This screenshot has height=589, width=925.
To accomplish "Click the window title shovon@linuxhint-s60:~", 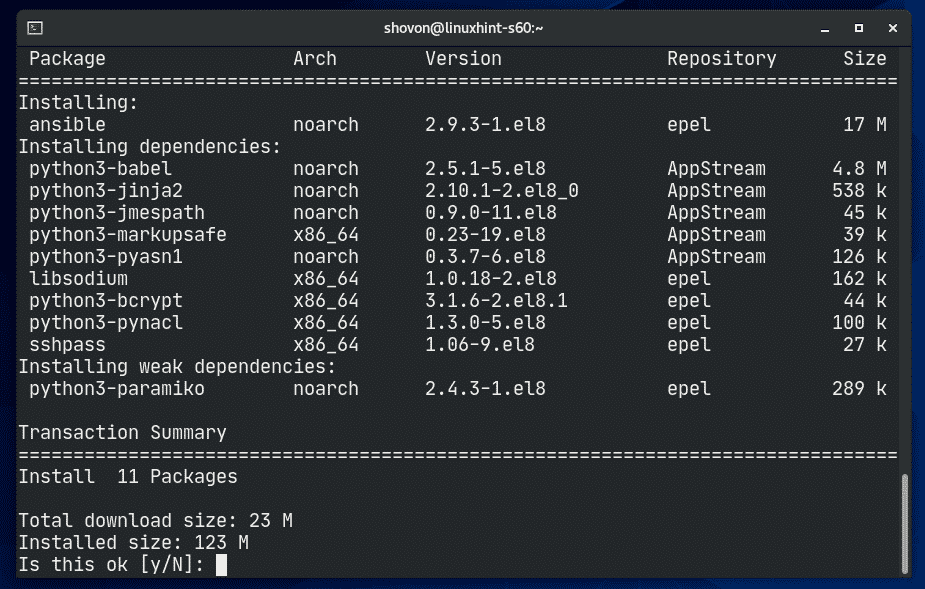I will (463, 28).
